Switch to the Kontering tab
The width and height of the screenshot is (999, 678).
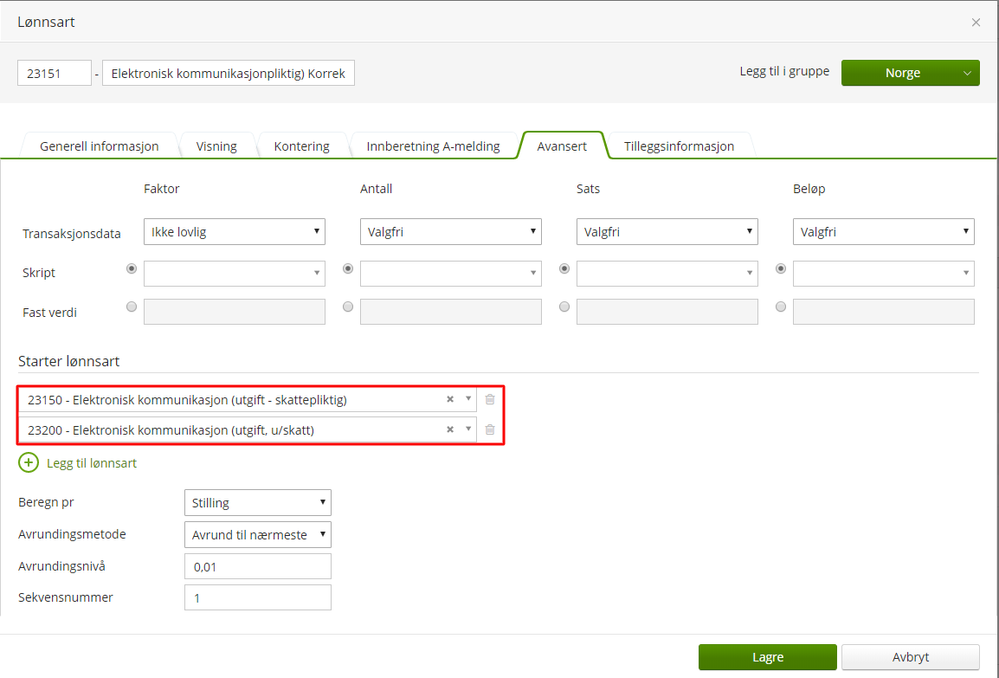[301, 146]
